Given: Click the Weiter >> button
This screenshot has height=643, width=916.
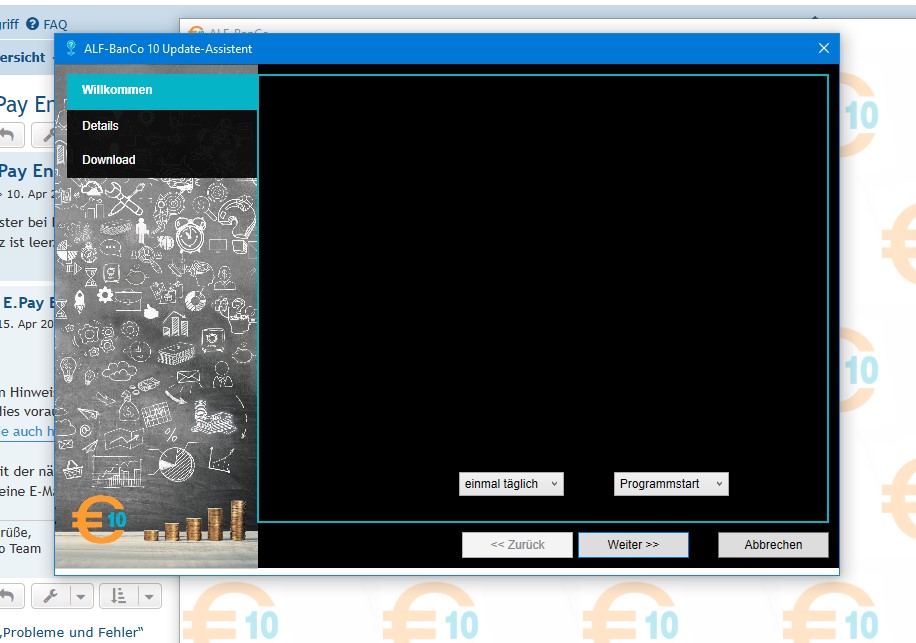Looking at the screenshot, I should click(633, 545).
